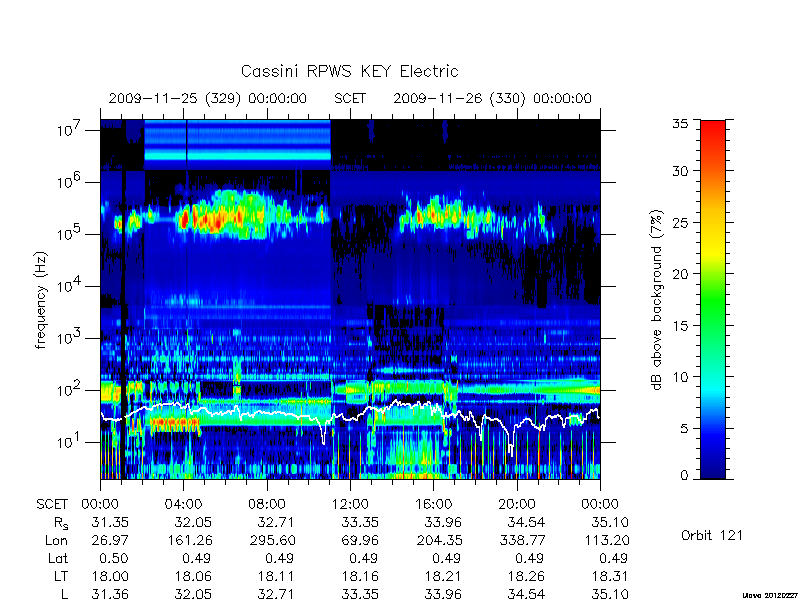Click the colorbar "35" tick label
Image resolution: width=800 pixels, height=600 pixels.
pyautogui.click(x=680, y=124)
